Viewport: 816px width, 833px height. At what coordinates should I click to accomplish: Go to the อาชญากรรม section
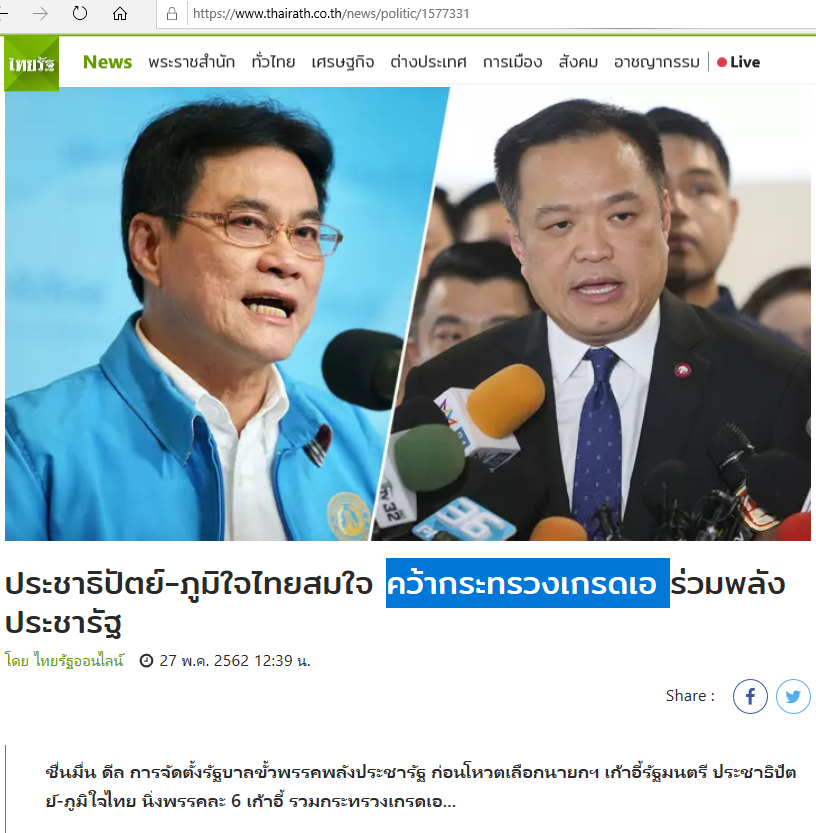pyautogui.click(x=657, y=62)
